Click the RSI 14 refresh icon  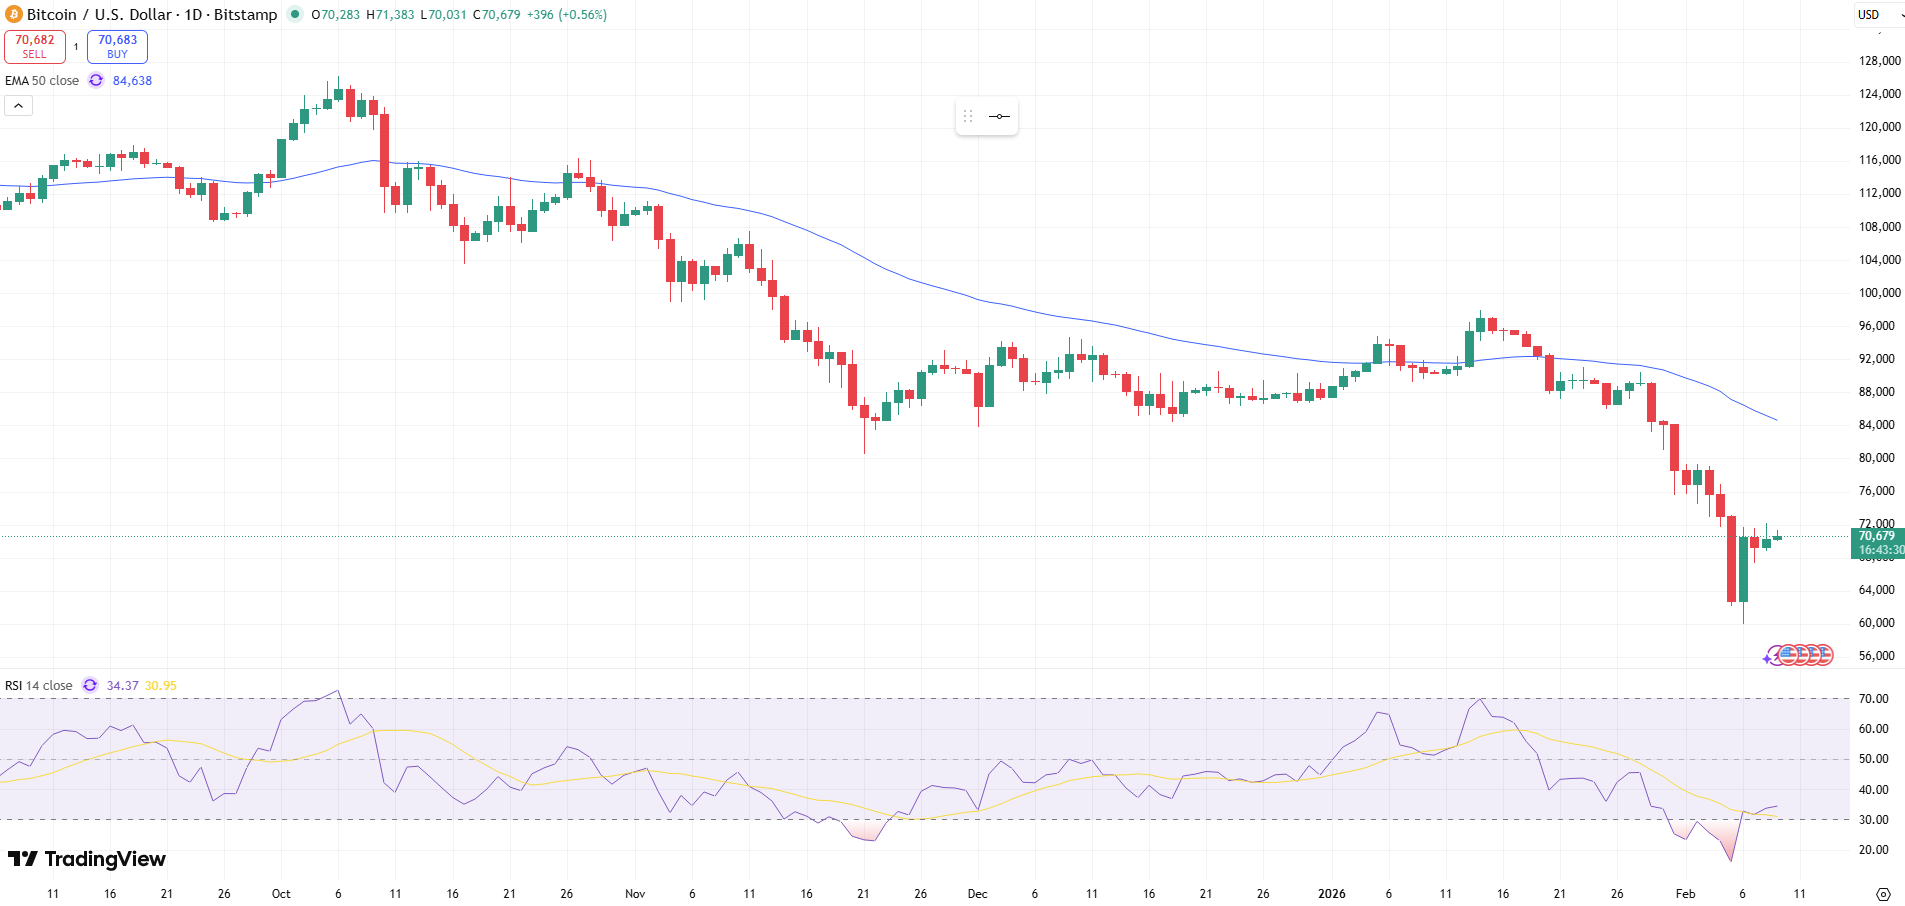point(89,685)
